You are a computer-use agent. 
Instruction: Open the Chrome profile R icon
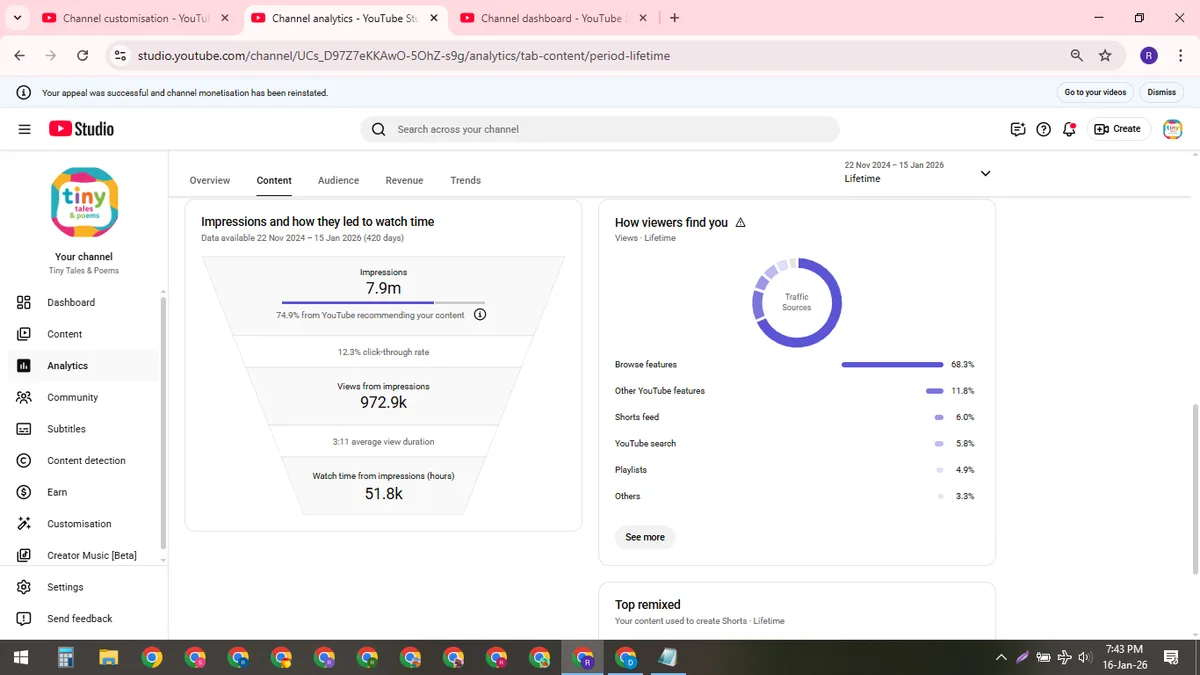(1149, 56)
